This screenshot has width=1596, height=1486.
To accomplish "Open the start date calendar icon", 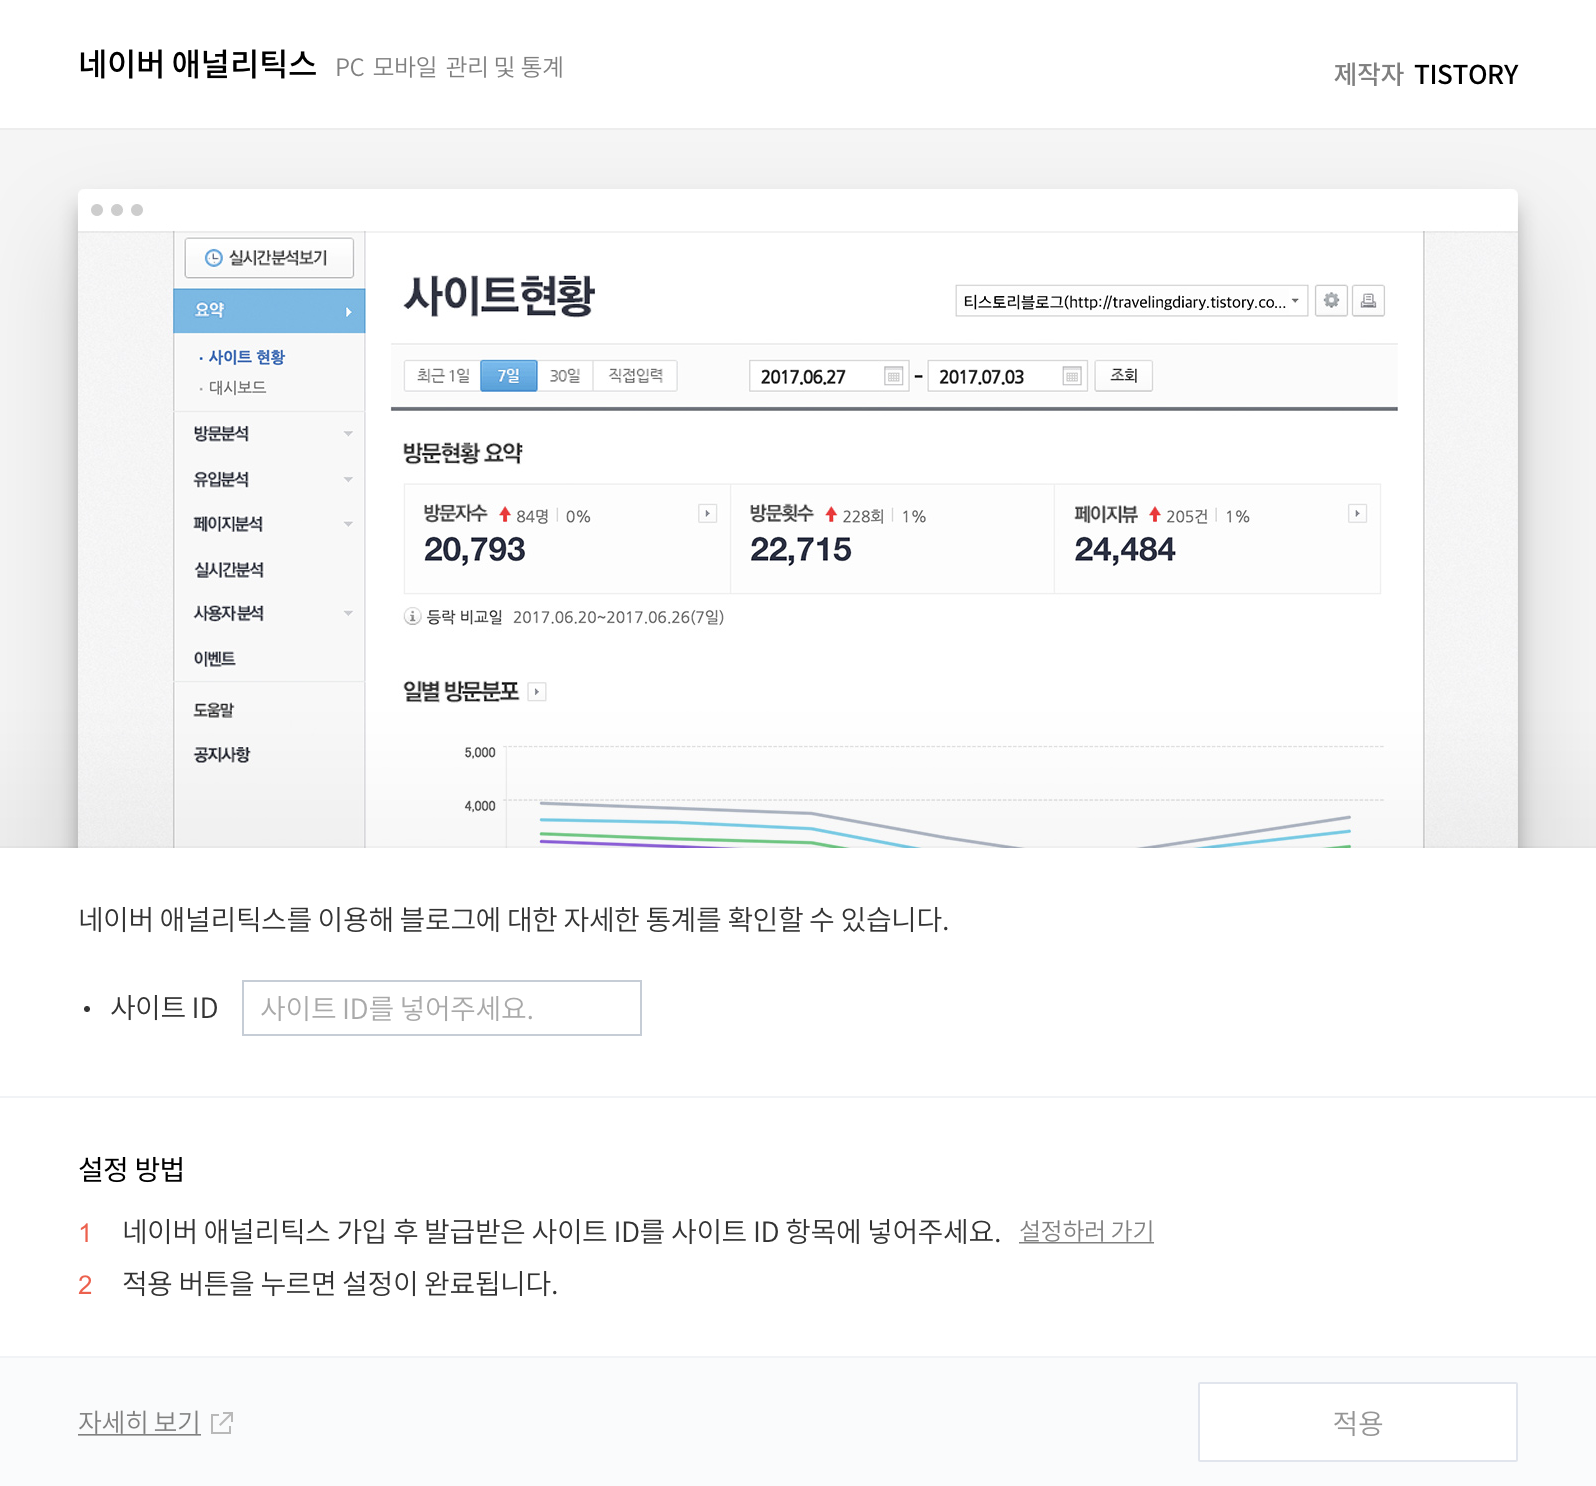I will 894,376.
